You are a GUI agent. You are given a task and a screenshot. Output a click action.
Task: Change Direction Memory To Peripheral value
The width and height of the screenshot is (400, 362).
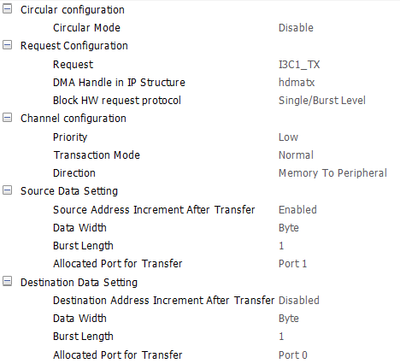click(x=332, y=173)
